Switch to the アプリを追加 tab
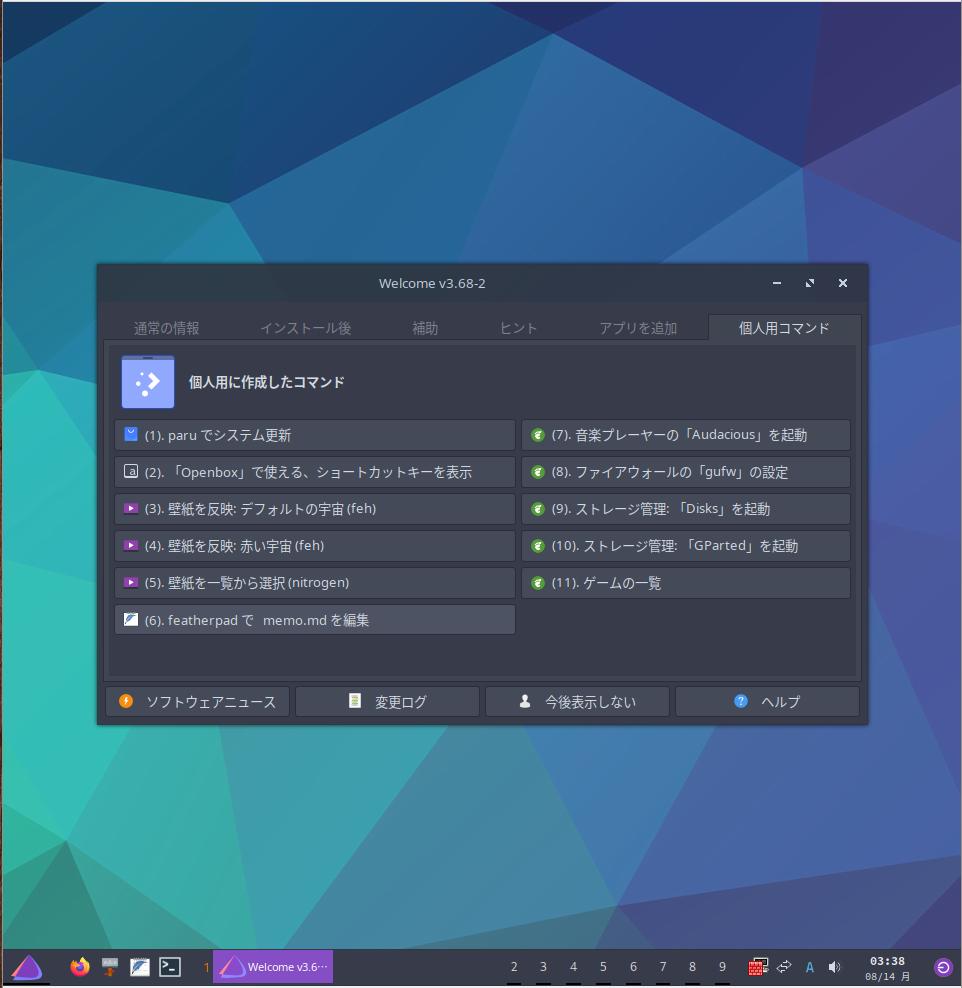Viewport: 962px width, 988px height. [x=638, y=328]
